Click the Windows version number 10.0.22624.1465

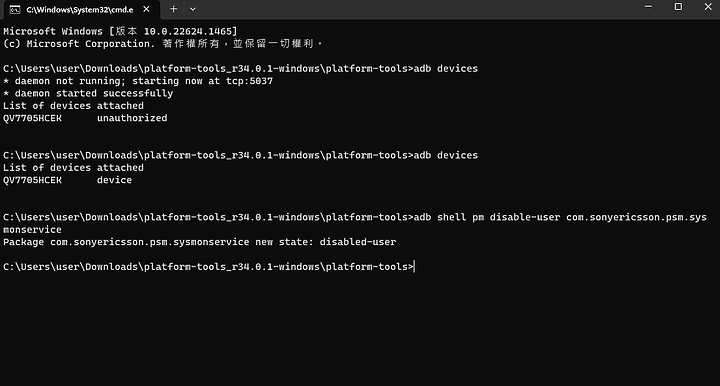(x=188, y=31)
